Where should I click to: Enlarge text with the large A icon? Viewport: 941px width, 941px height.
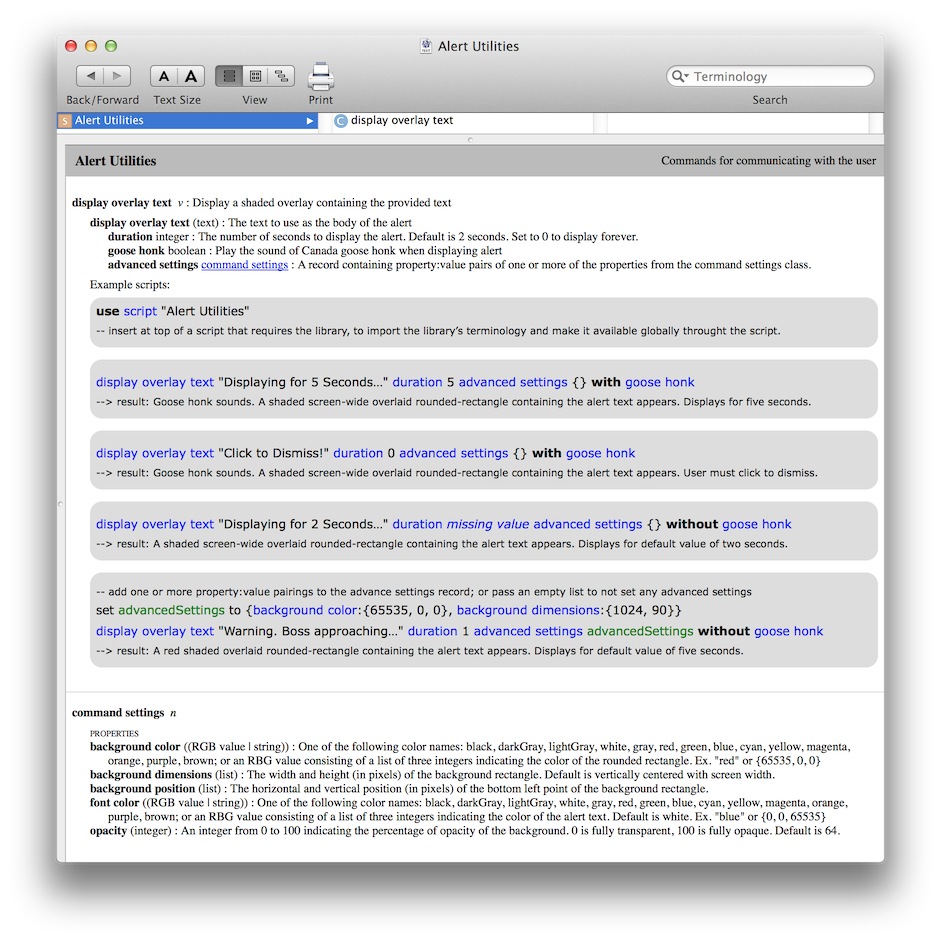[x=189, y=75]
